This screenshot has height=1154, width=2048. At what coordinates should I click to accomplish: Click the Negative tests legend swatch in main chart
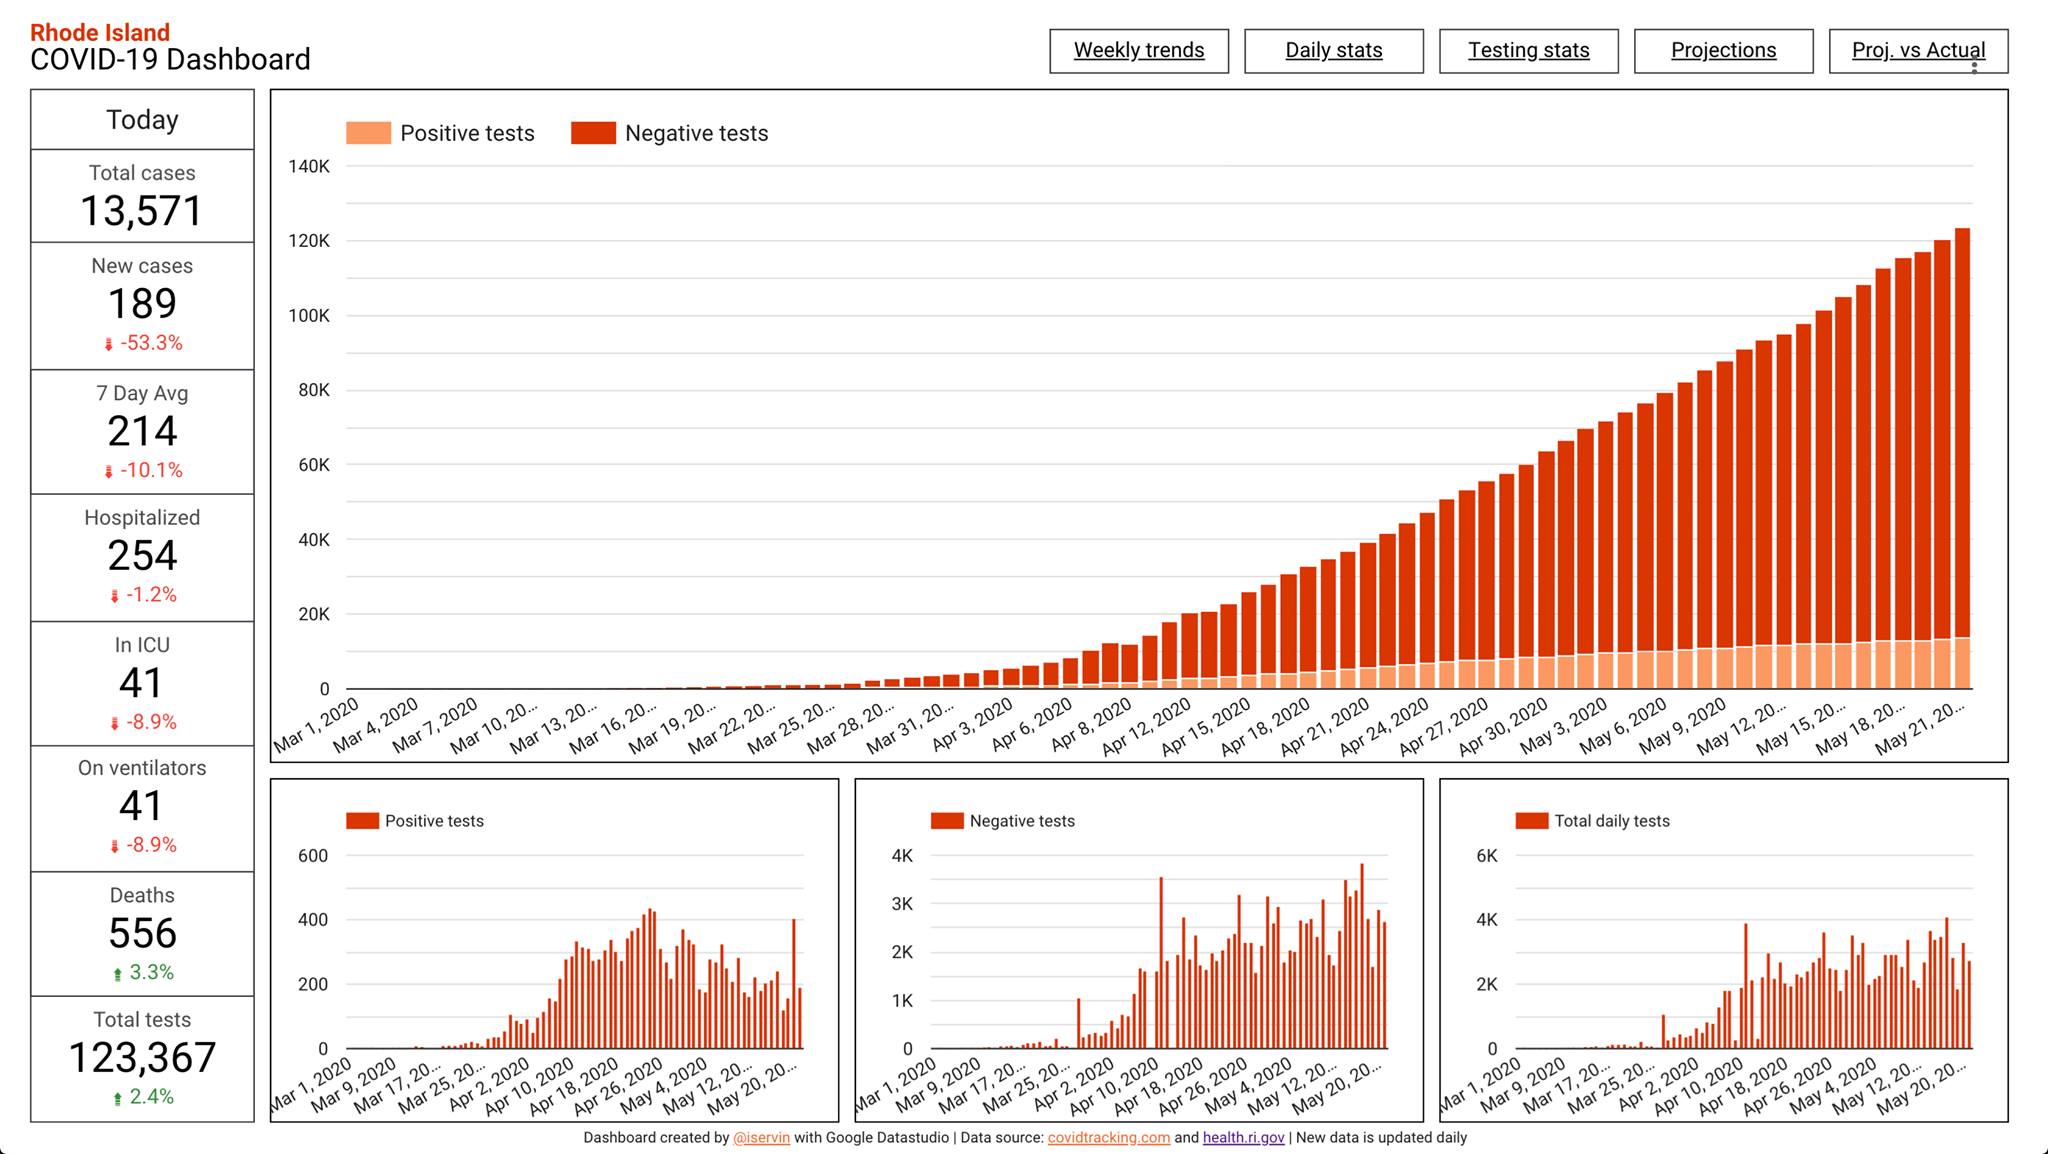593,133
